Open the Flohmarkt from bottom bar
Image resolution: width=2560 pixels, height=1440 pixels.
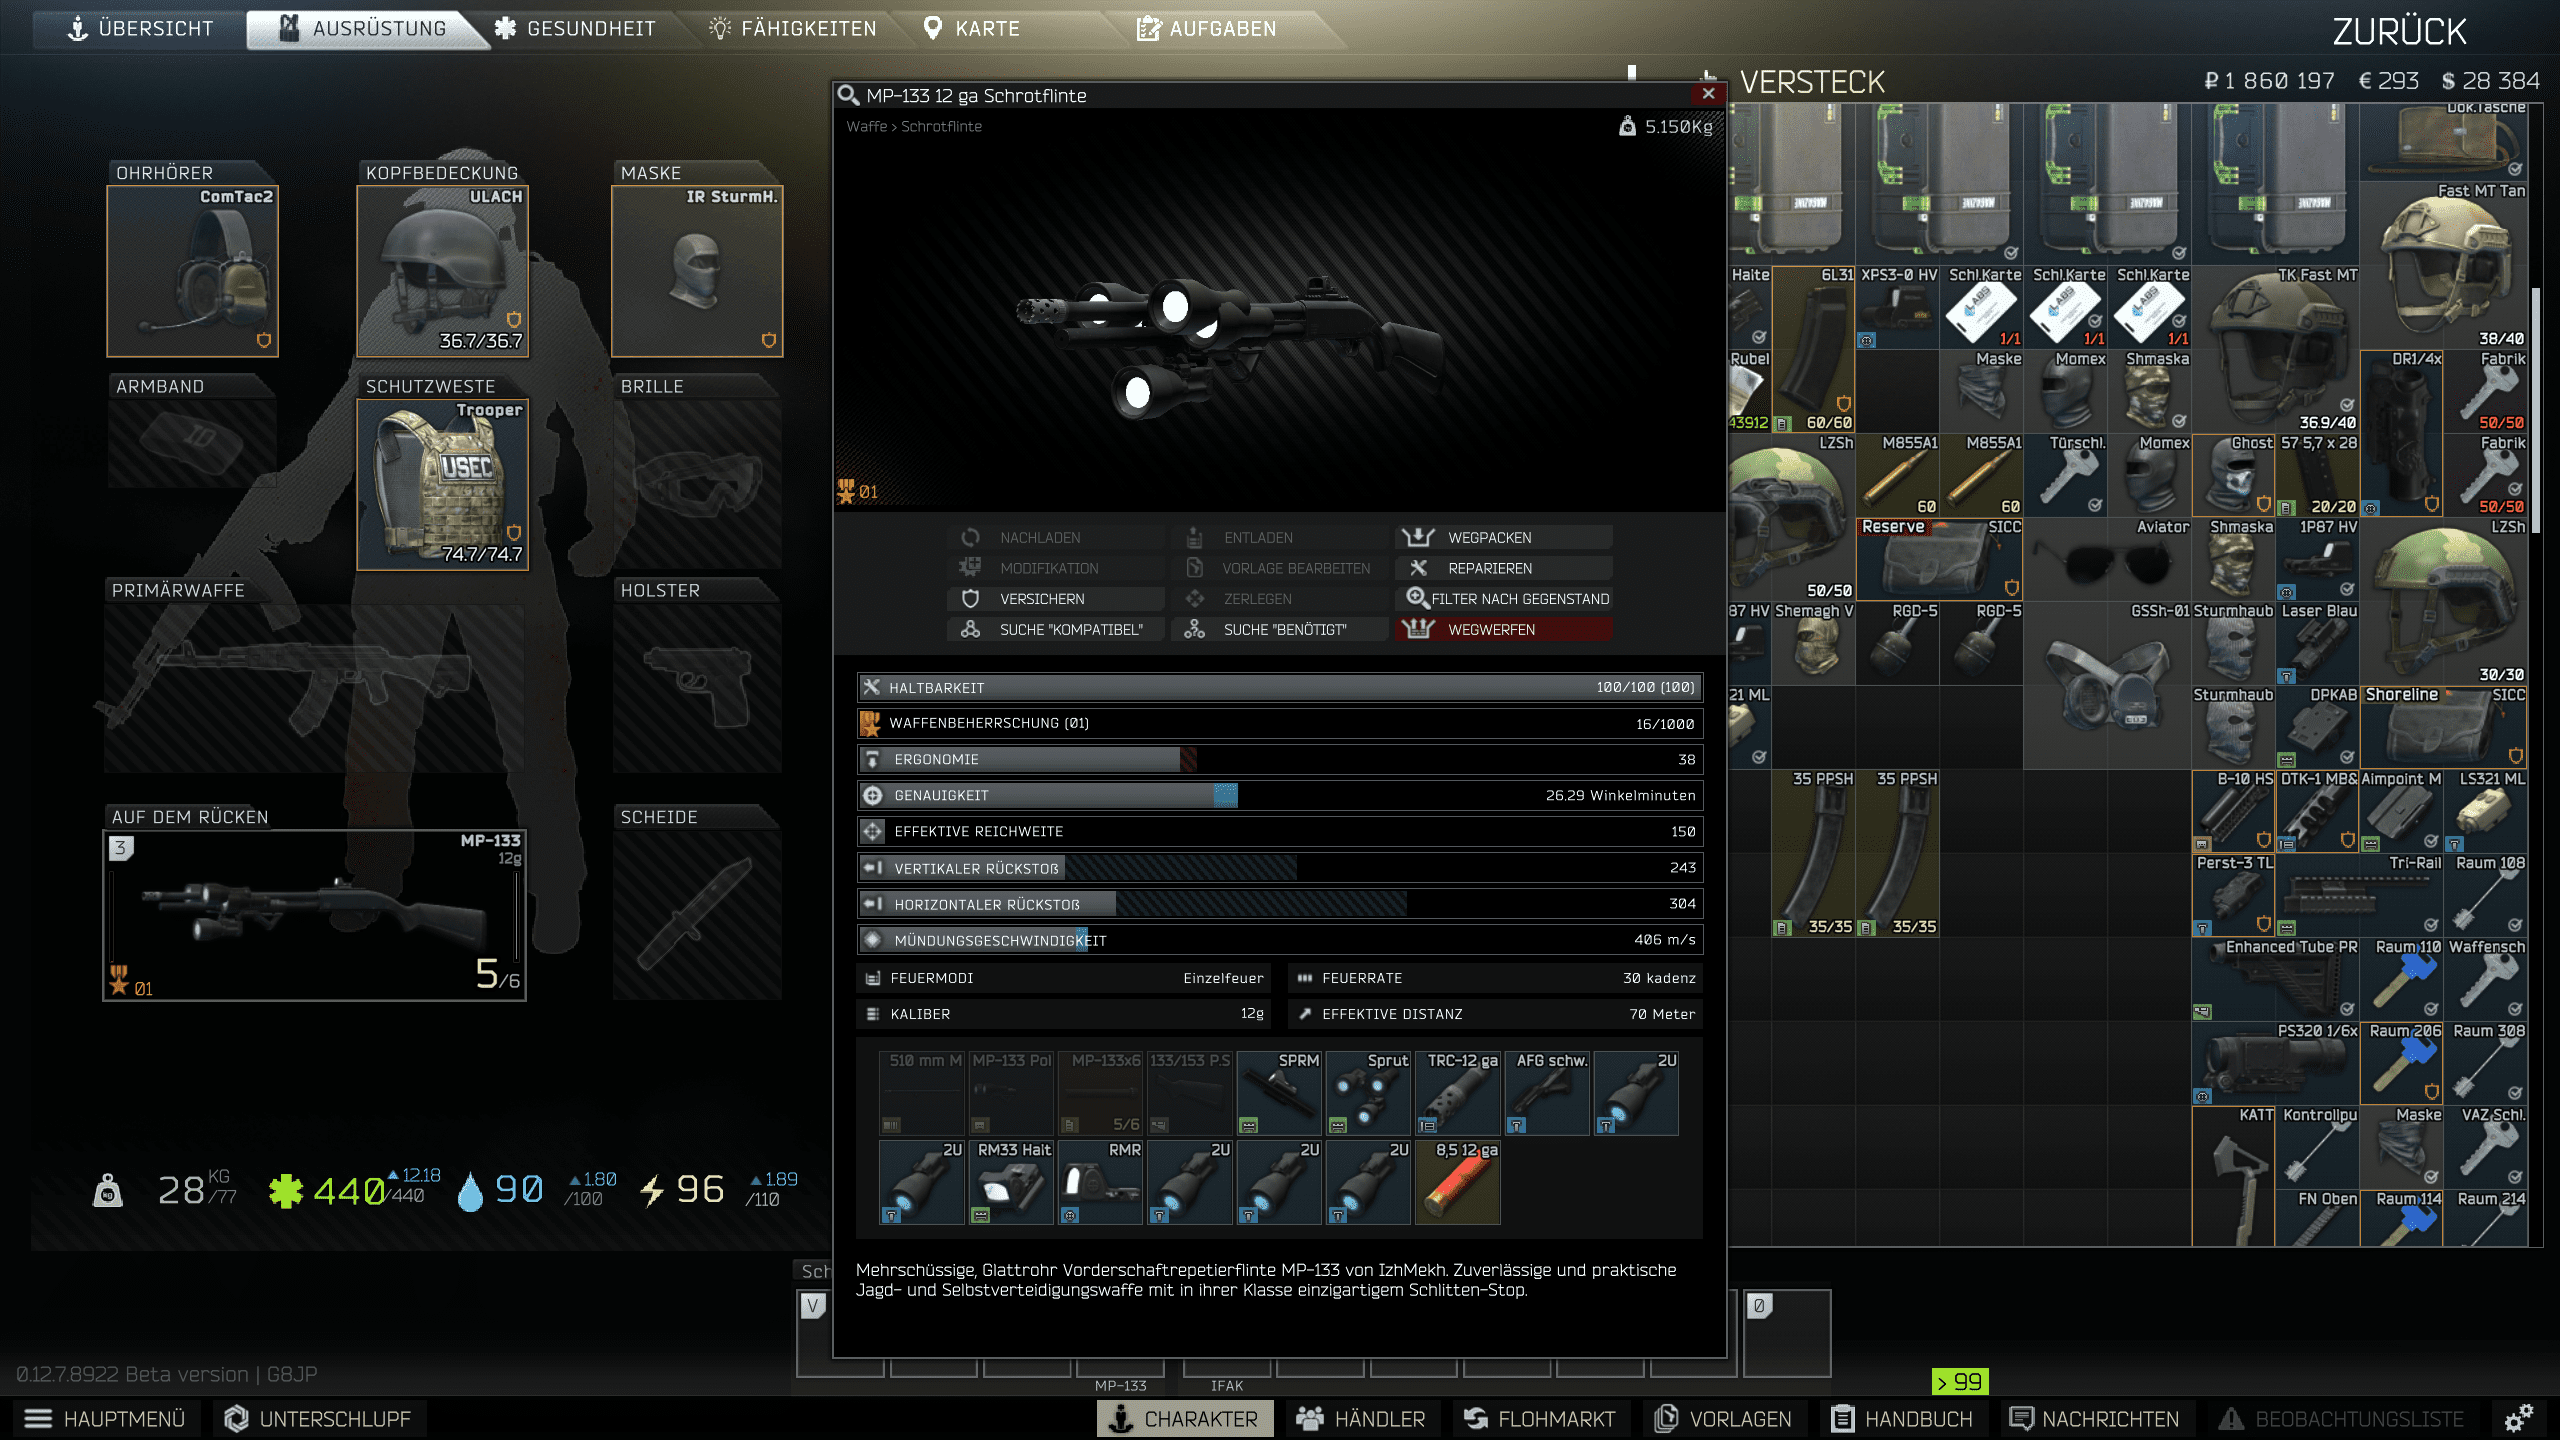[x=1540, y=1418]
